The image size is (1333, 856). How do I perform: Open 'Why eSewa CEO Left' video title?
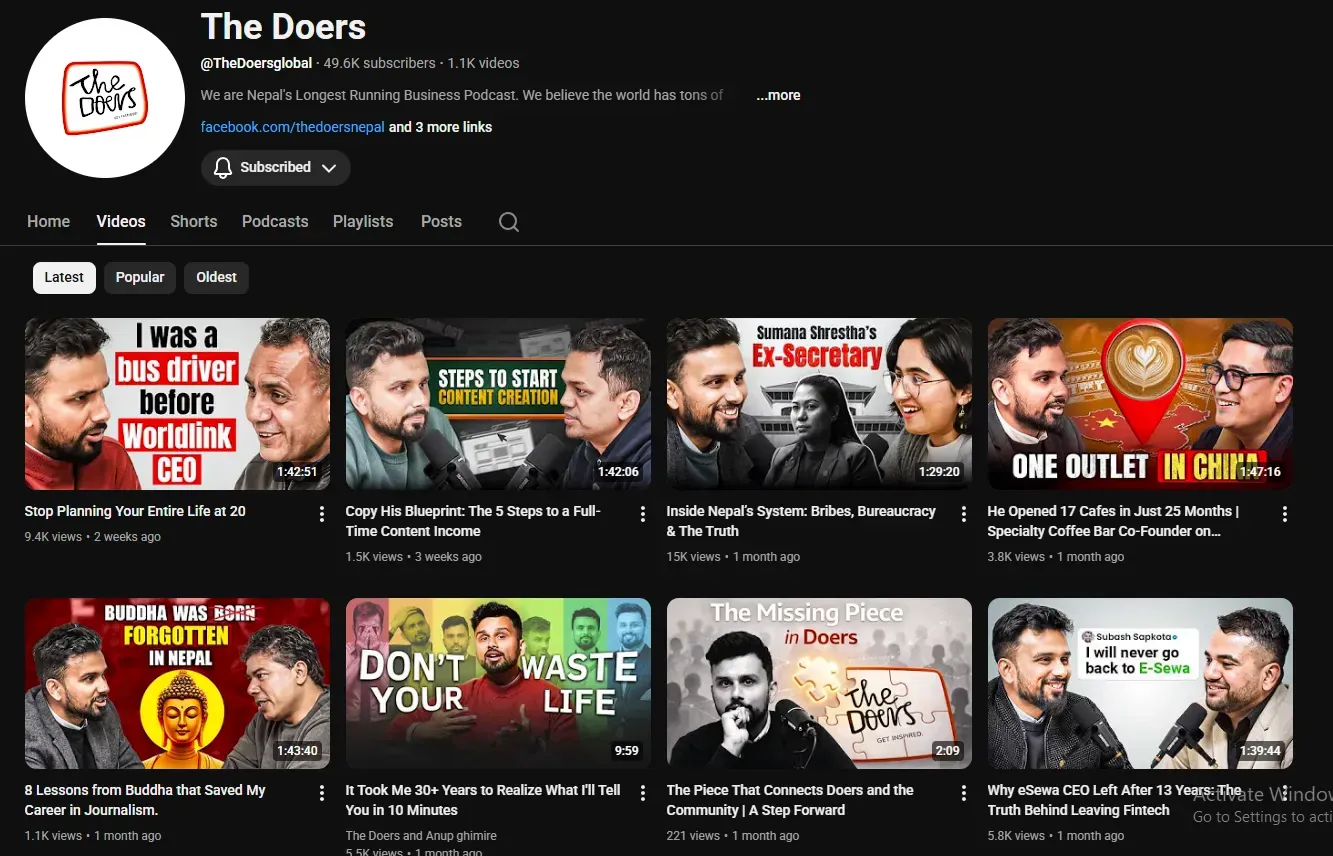pos(1114,800)
